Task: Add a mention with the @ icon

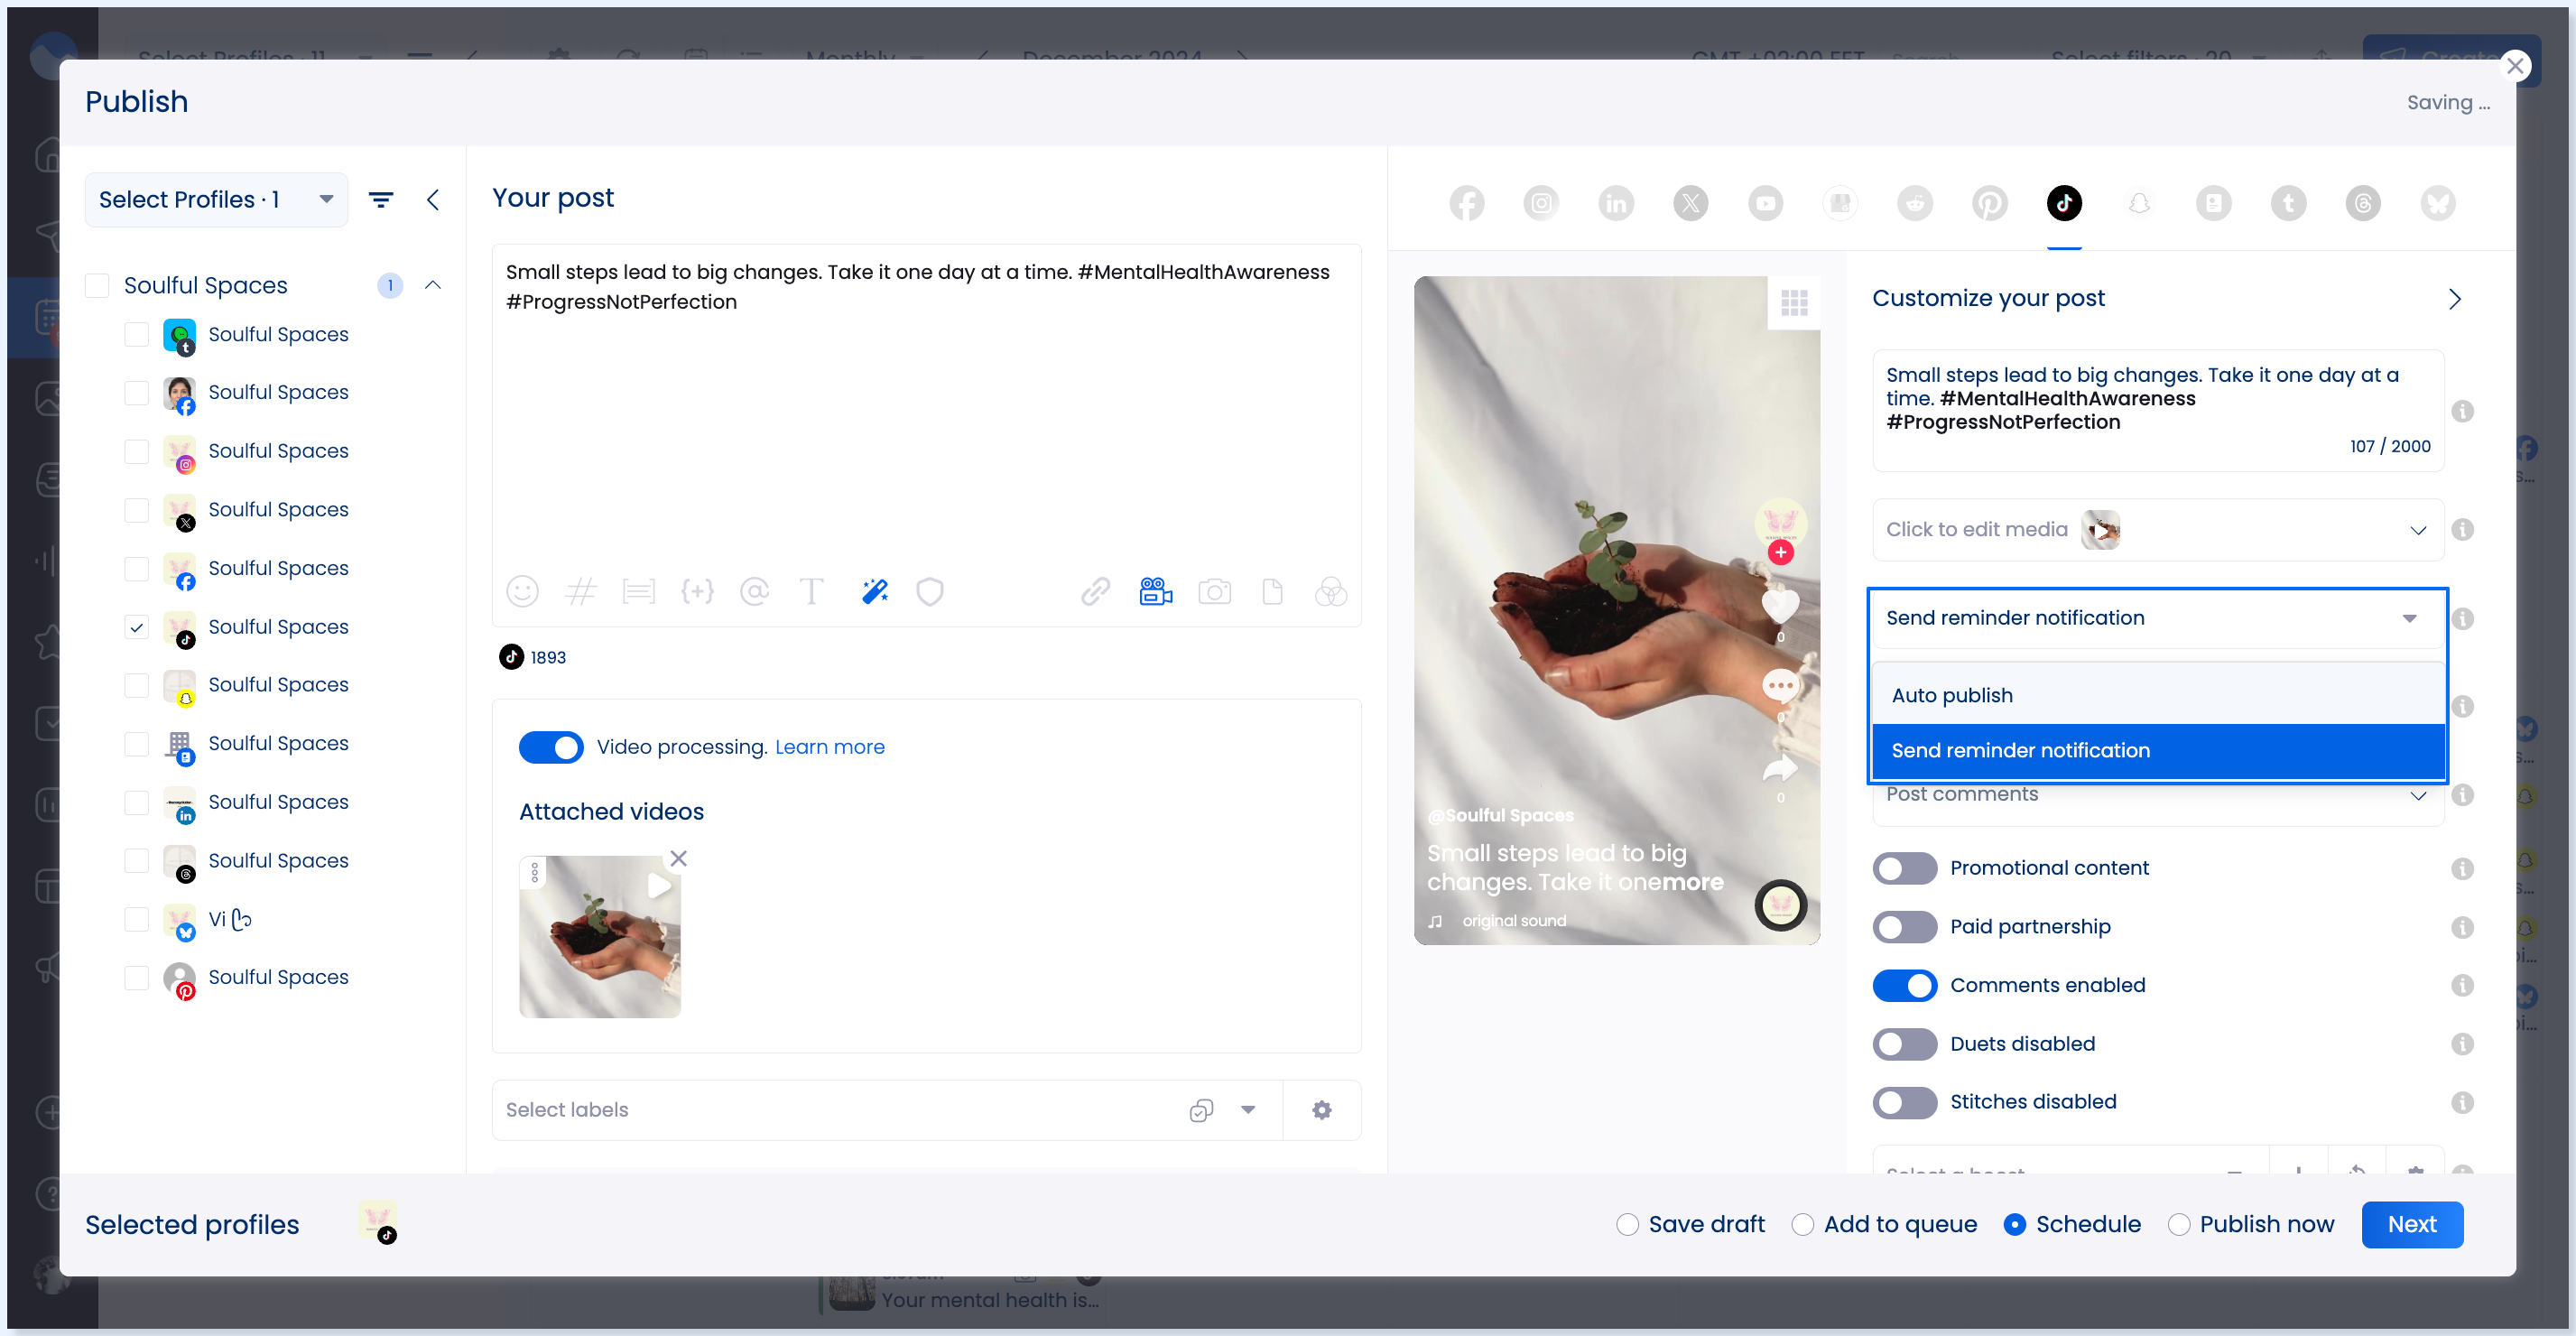Action: point(754,592)
